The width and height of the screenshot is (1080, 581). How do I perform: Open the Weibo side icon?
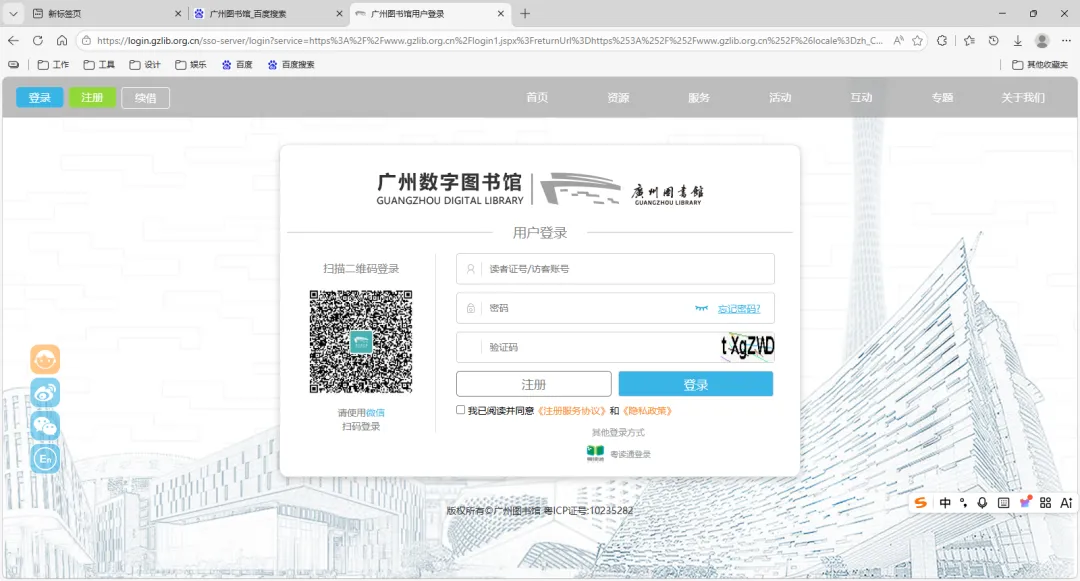pos(45,392)
